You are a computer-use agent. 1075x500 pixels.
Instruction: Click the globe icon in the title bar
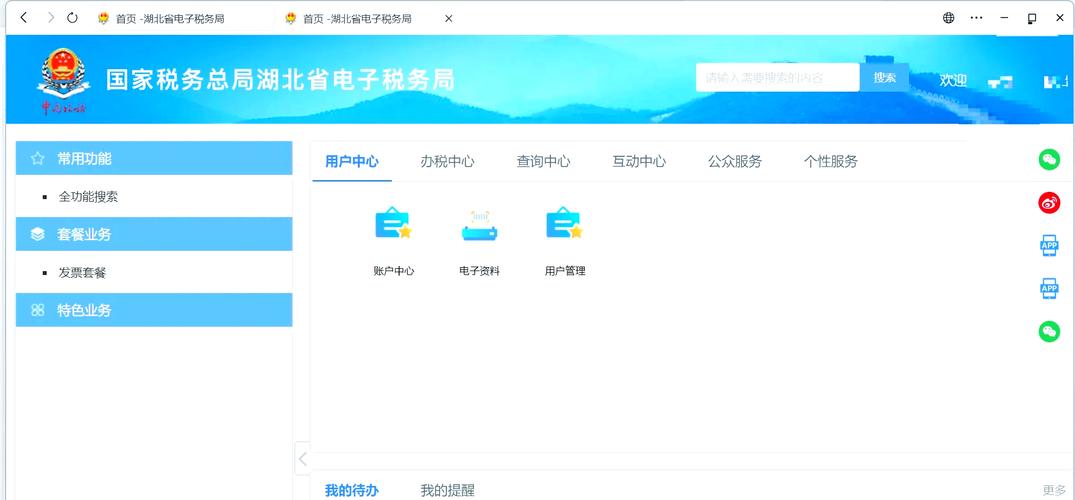pyautogui.click(x=949, y=18)
